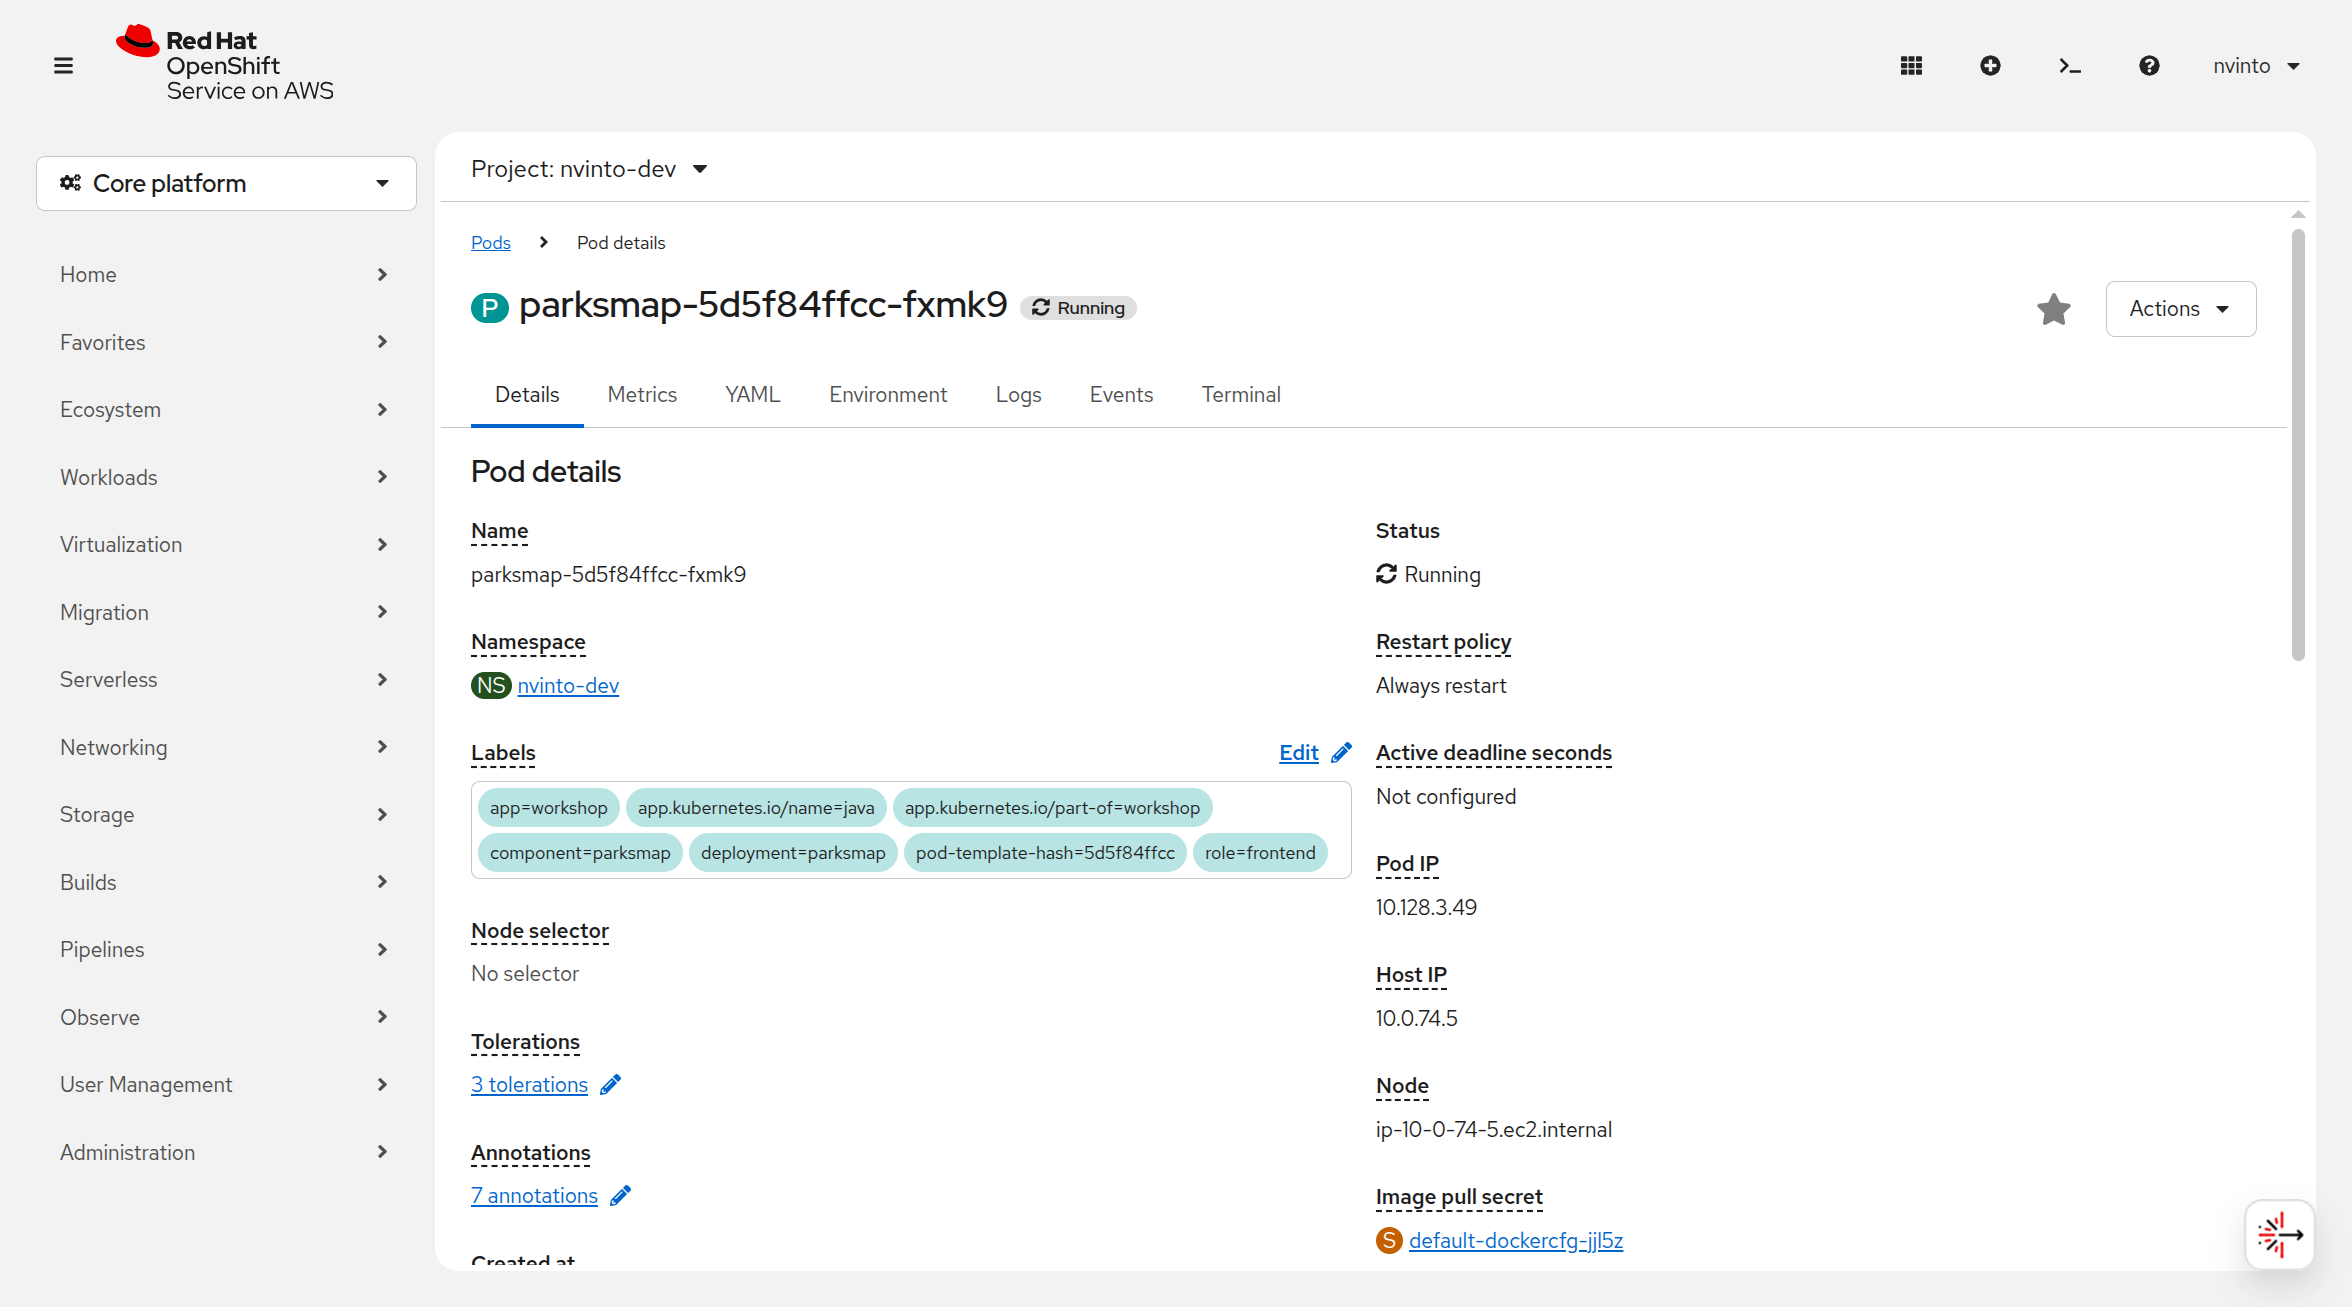The image size is (2352, 1307).
Task: Click the orange S secret badge
Action: (x=1389, y=1241)
